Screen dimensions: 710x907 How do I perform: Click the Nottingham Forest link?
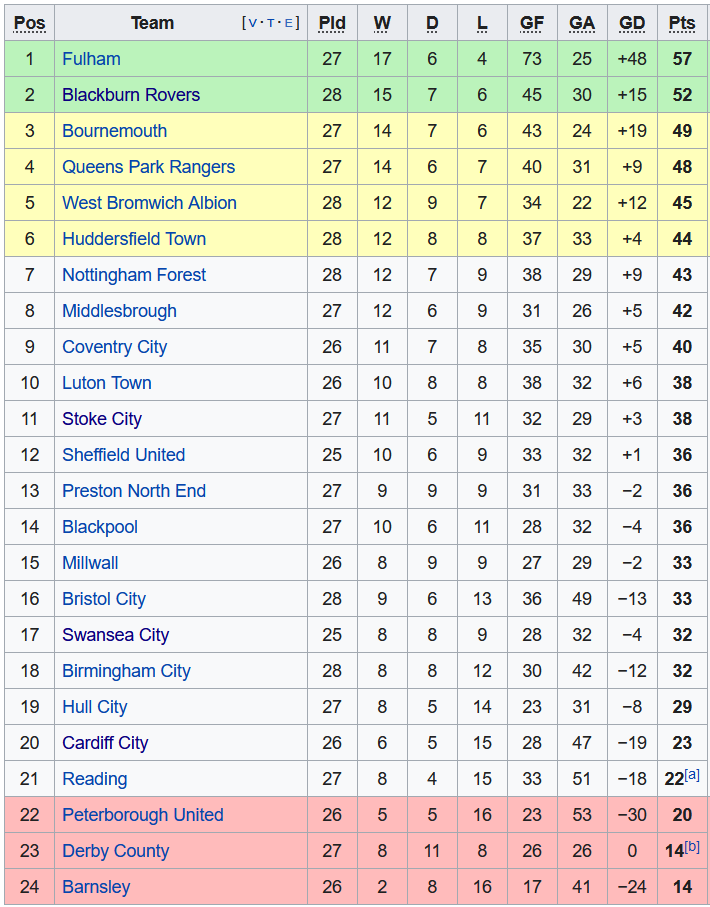(x=134, y=275)
